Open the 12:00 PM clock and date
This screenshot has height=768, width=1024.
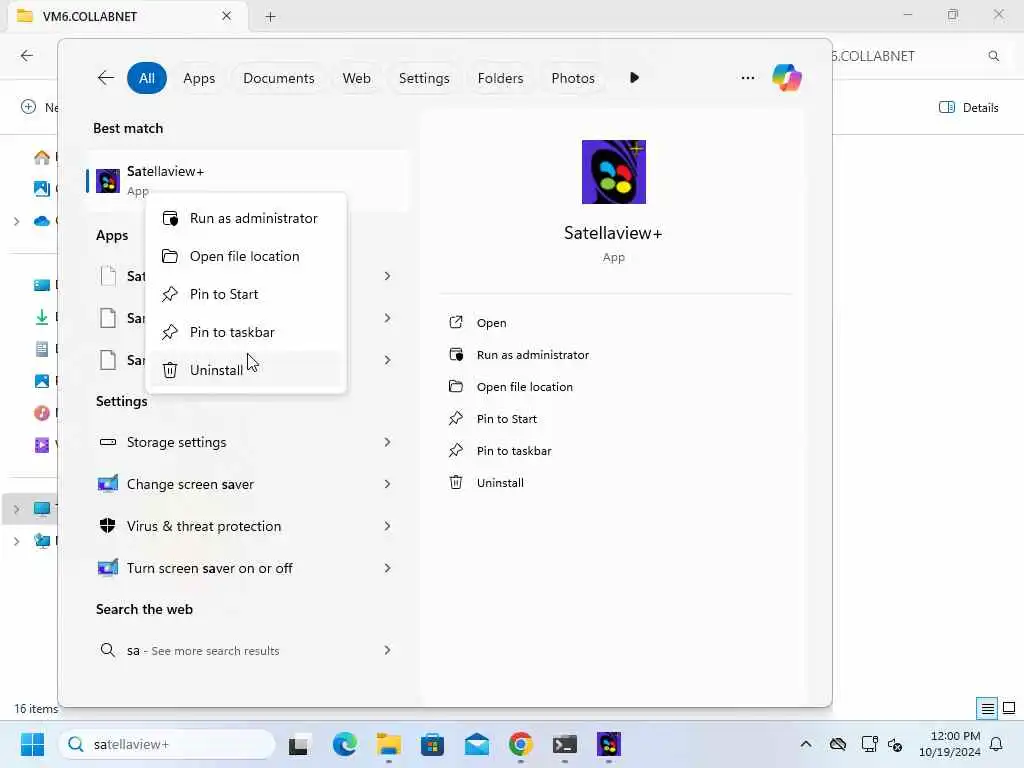pyautogui.click(x=950, y=744)
